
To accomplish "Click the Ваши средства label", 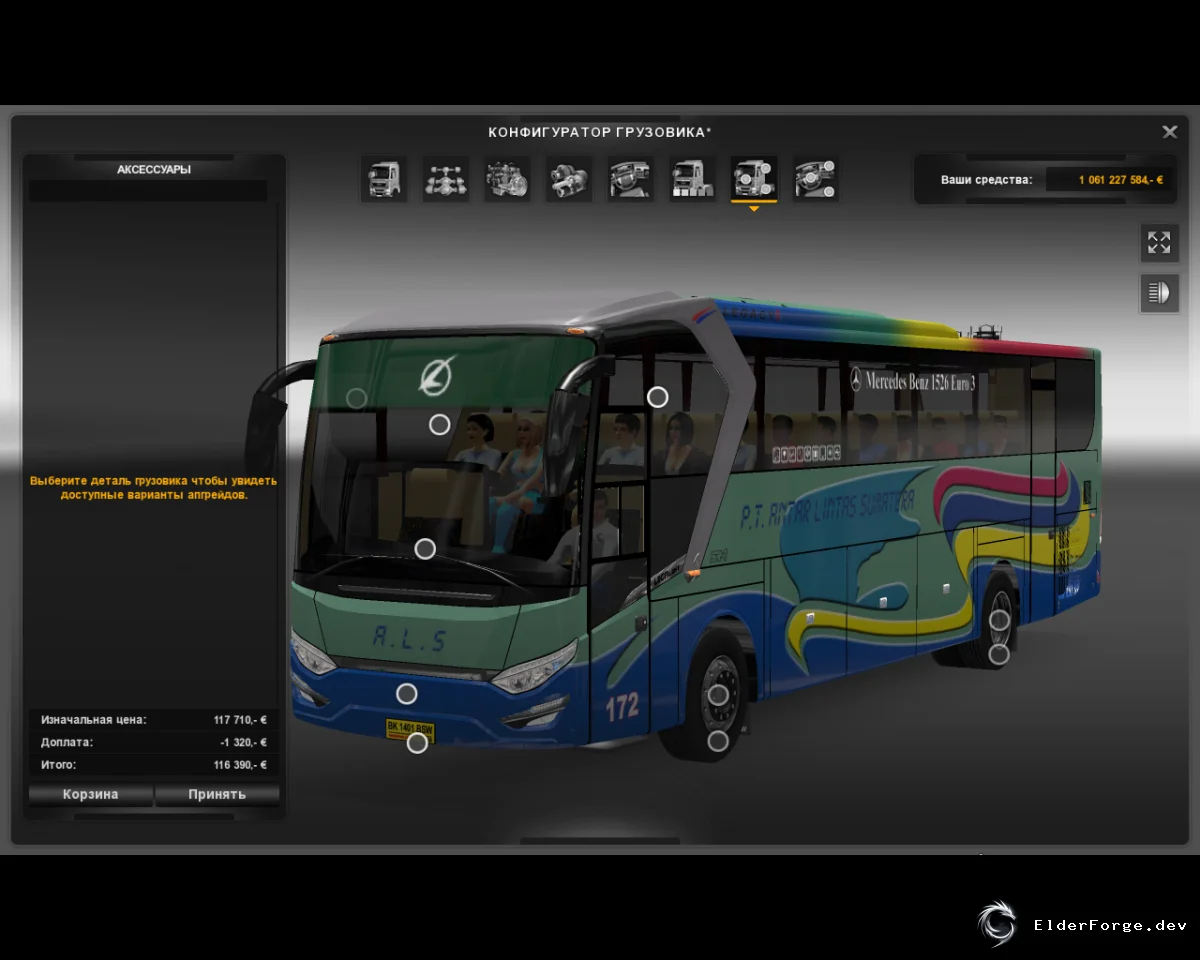I will tap(987, 180).
